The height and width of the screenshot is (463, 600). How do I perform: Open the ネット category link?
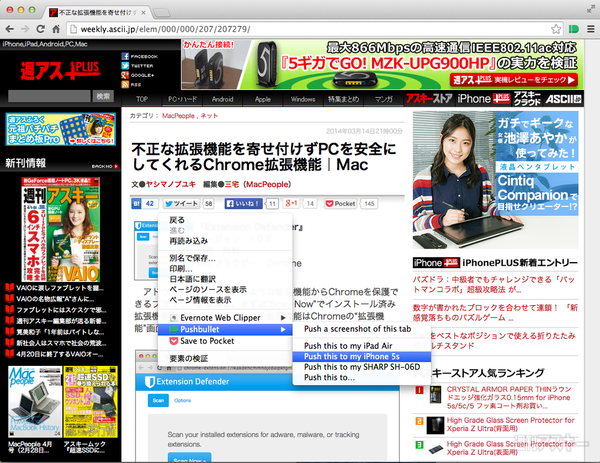(209, 116)
